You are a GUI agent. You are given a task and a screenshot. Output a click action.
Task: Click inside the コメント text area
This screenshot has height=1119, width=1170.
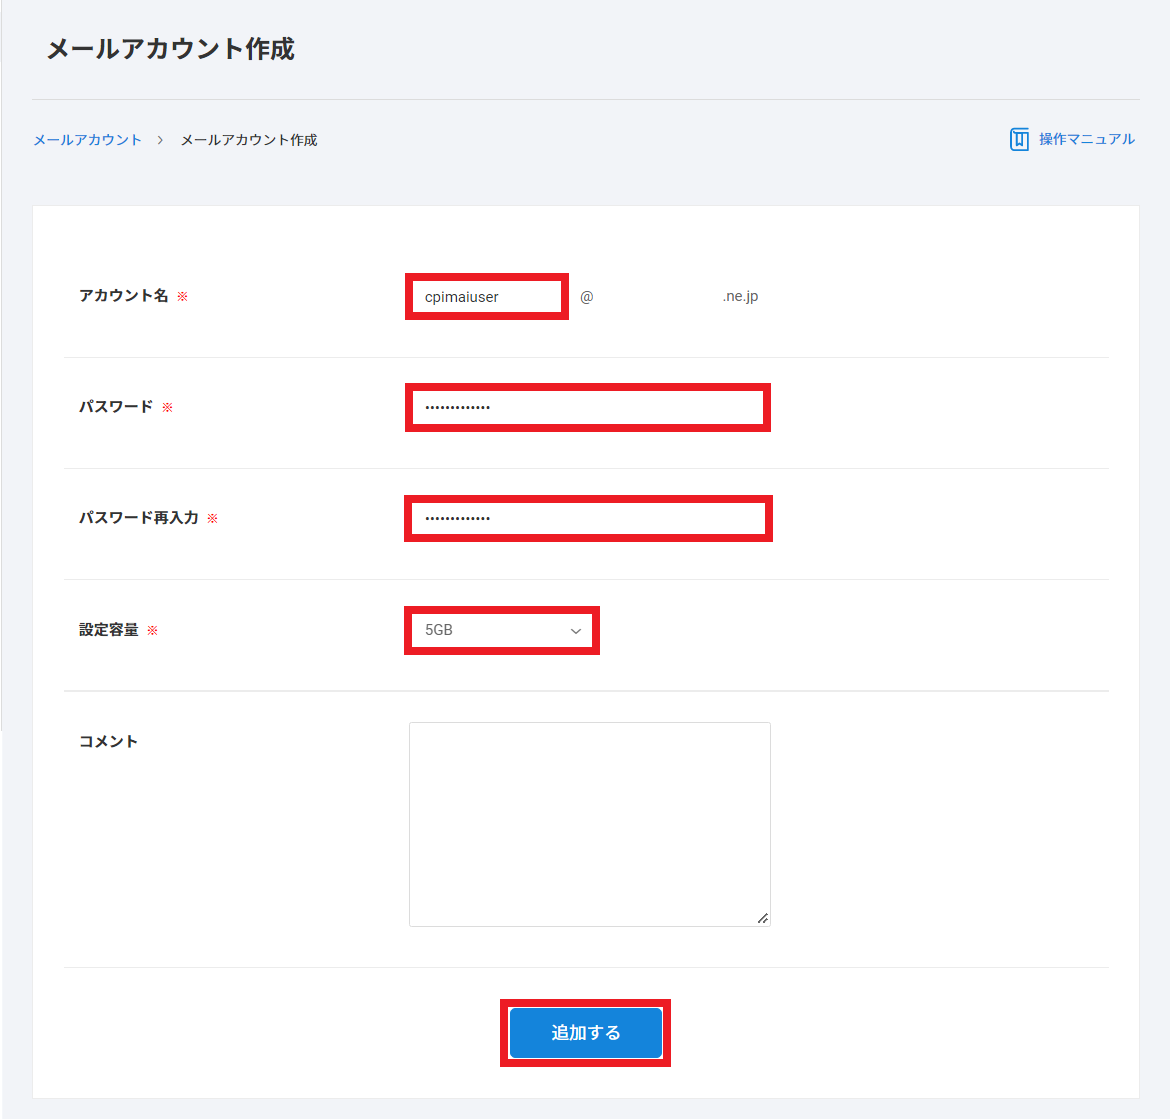point(589,823)
